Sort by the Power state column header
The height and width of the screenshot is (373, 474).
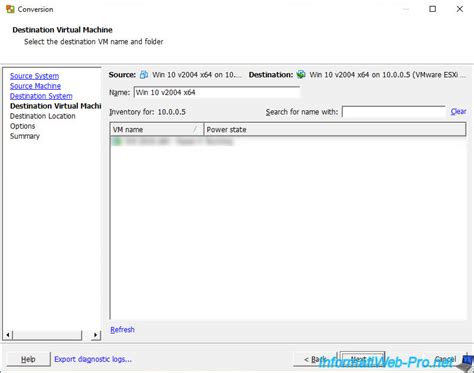(335, 129)
